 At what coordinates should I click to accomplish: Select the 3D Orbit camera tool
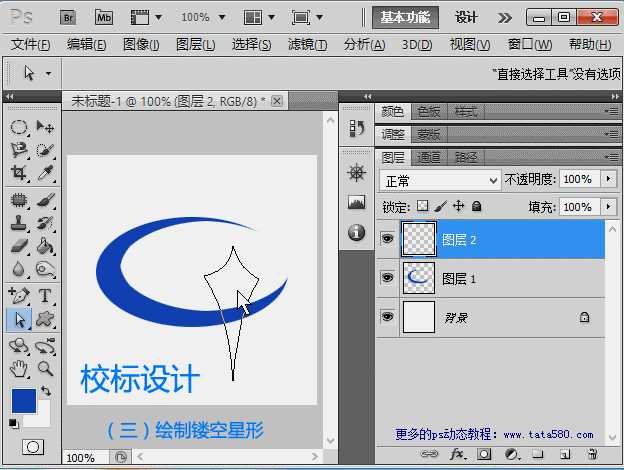pyautogui.click(x=45, y=346)
